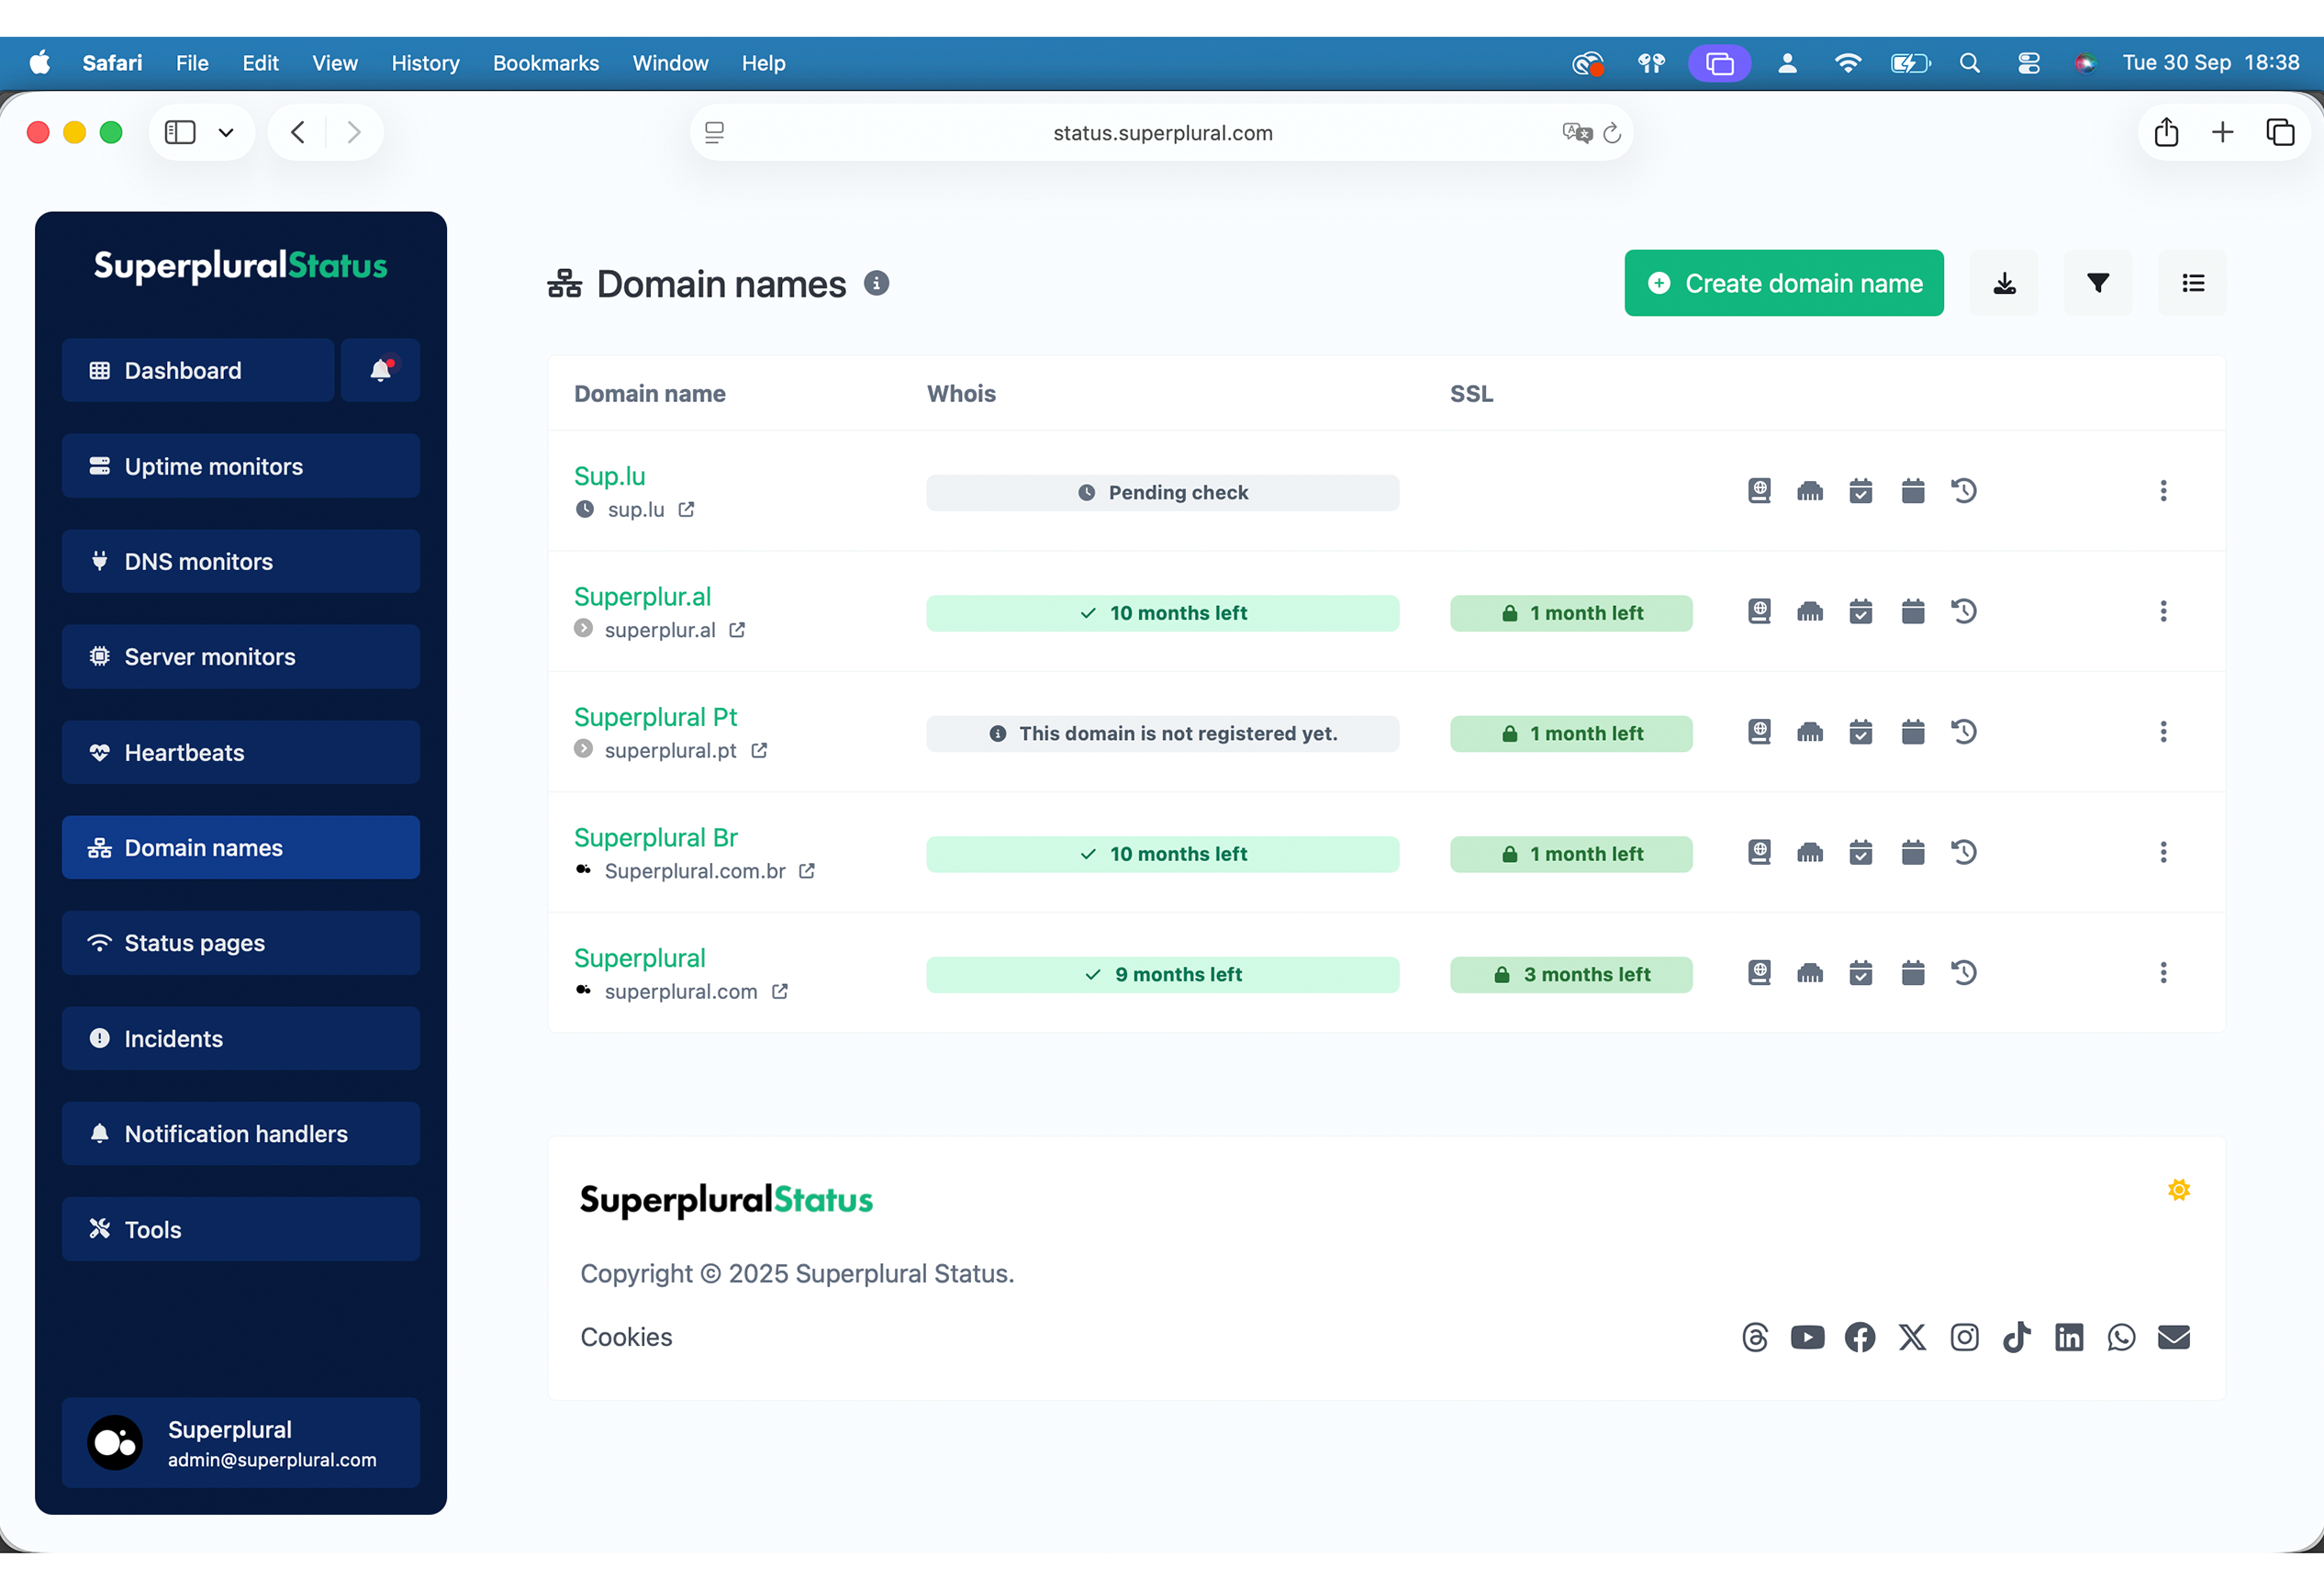Open Whois lookup icon in Sup.lu row
The height and width of the screenshot is (1590, 2324).
1759,491
